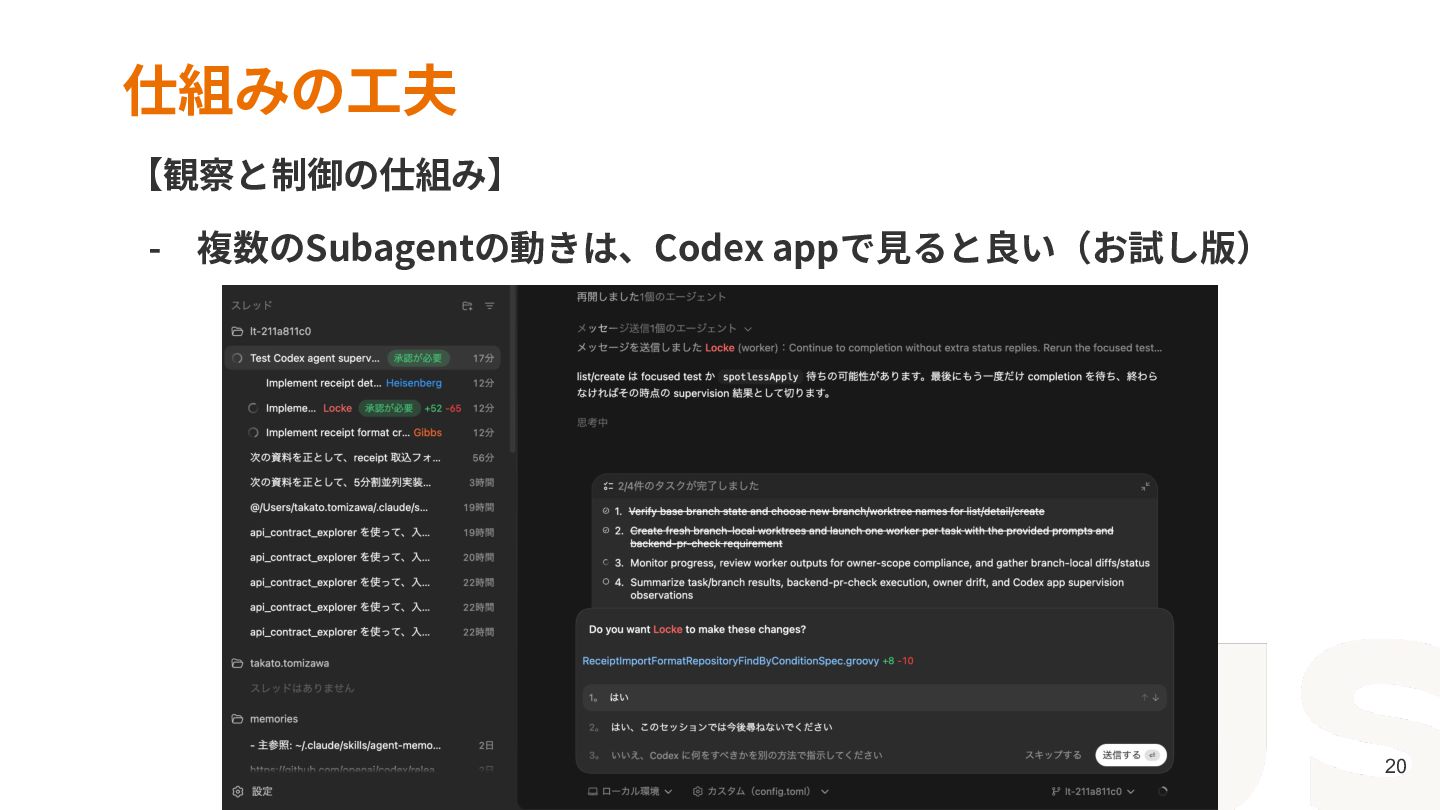This screenshot has width=1440, height=810.
Task: Click the spotlessApply code snippet
Action: coord(761,377)
